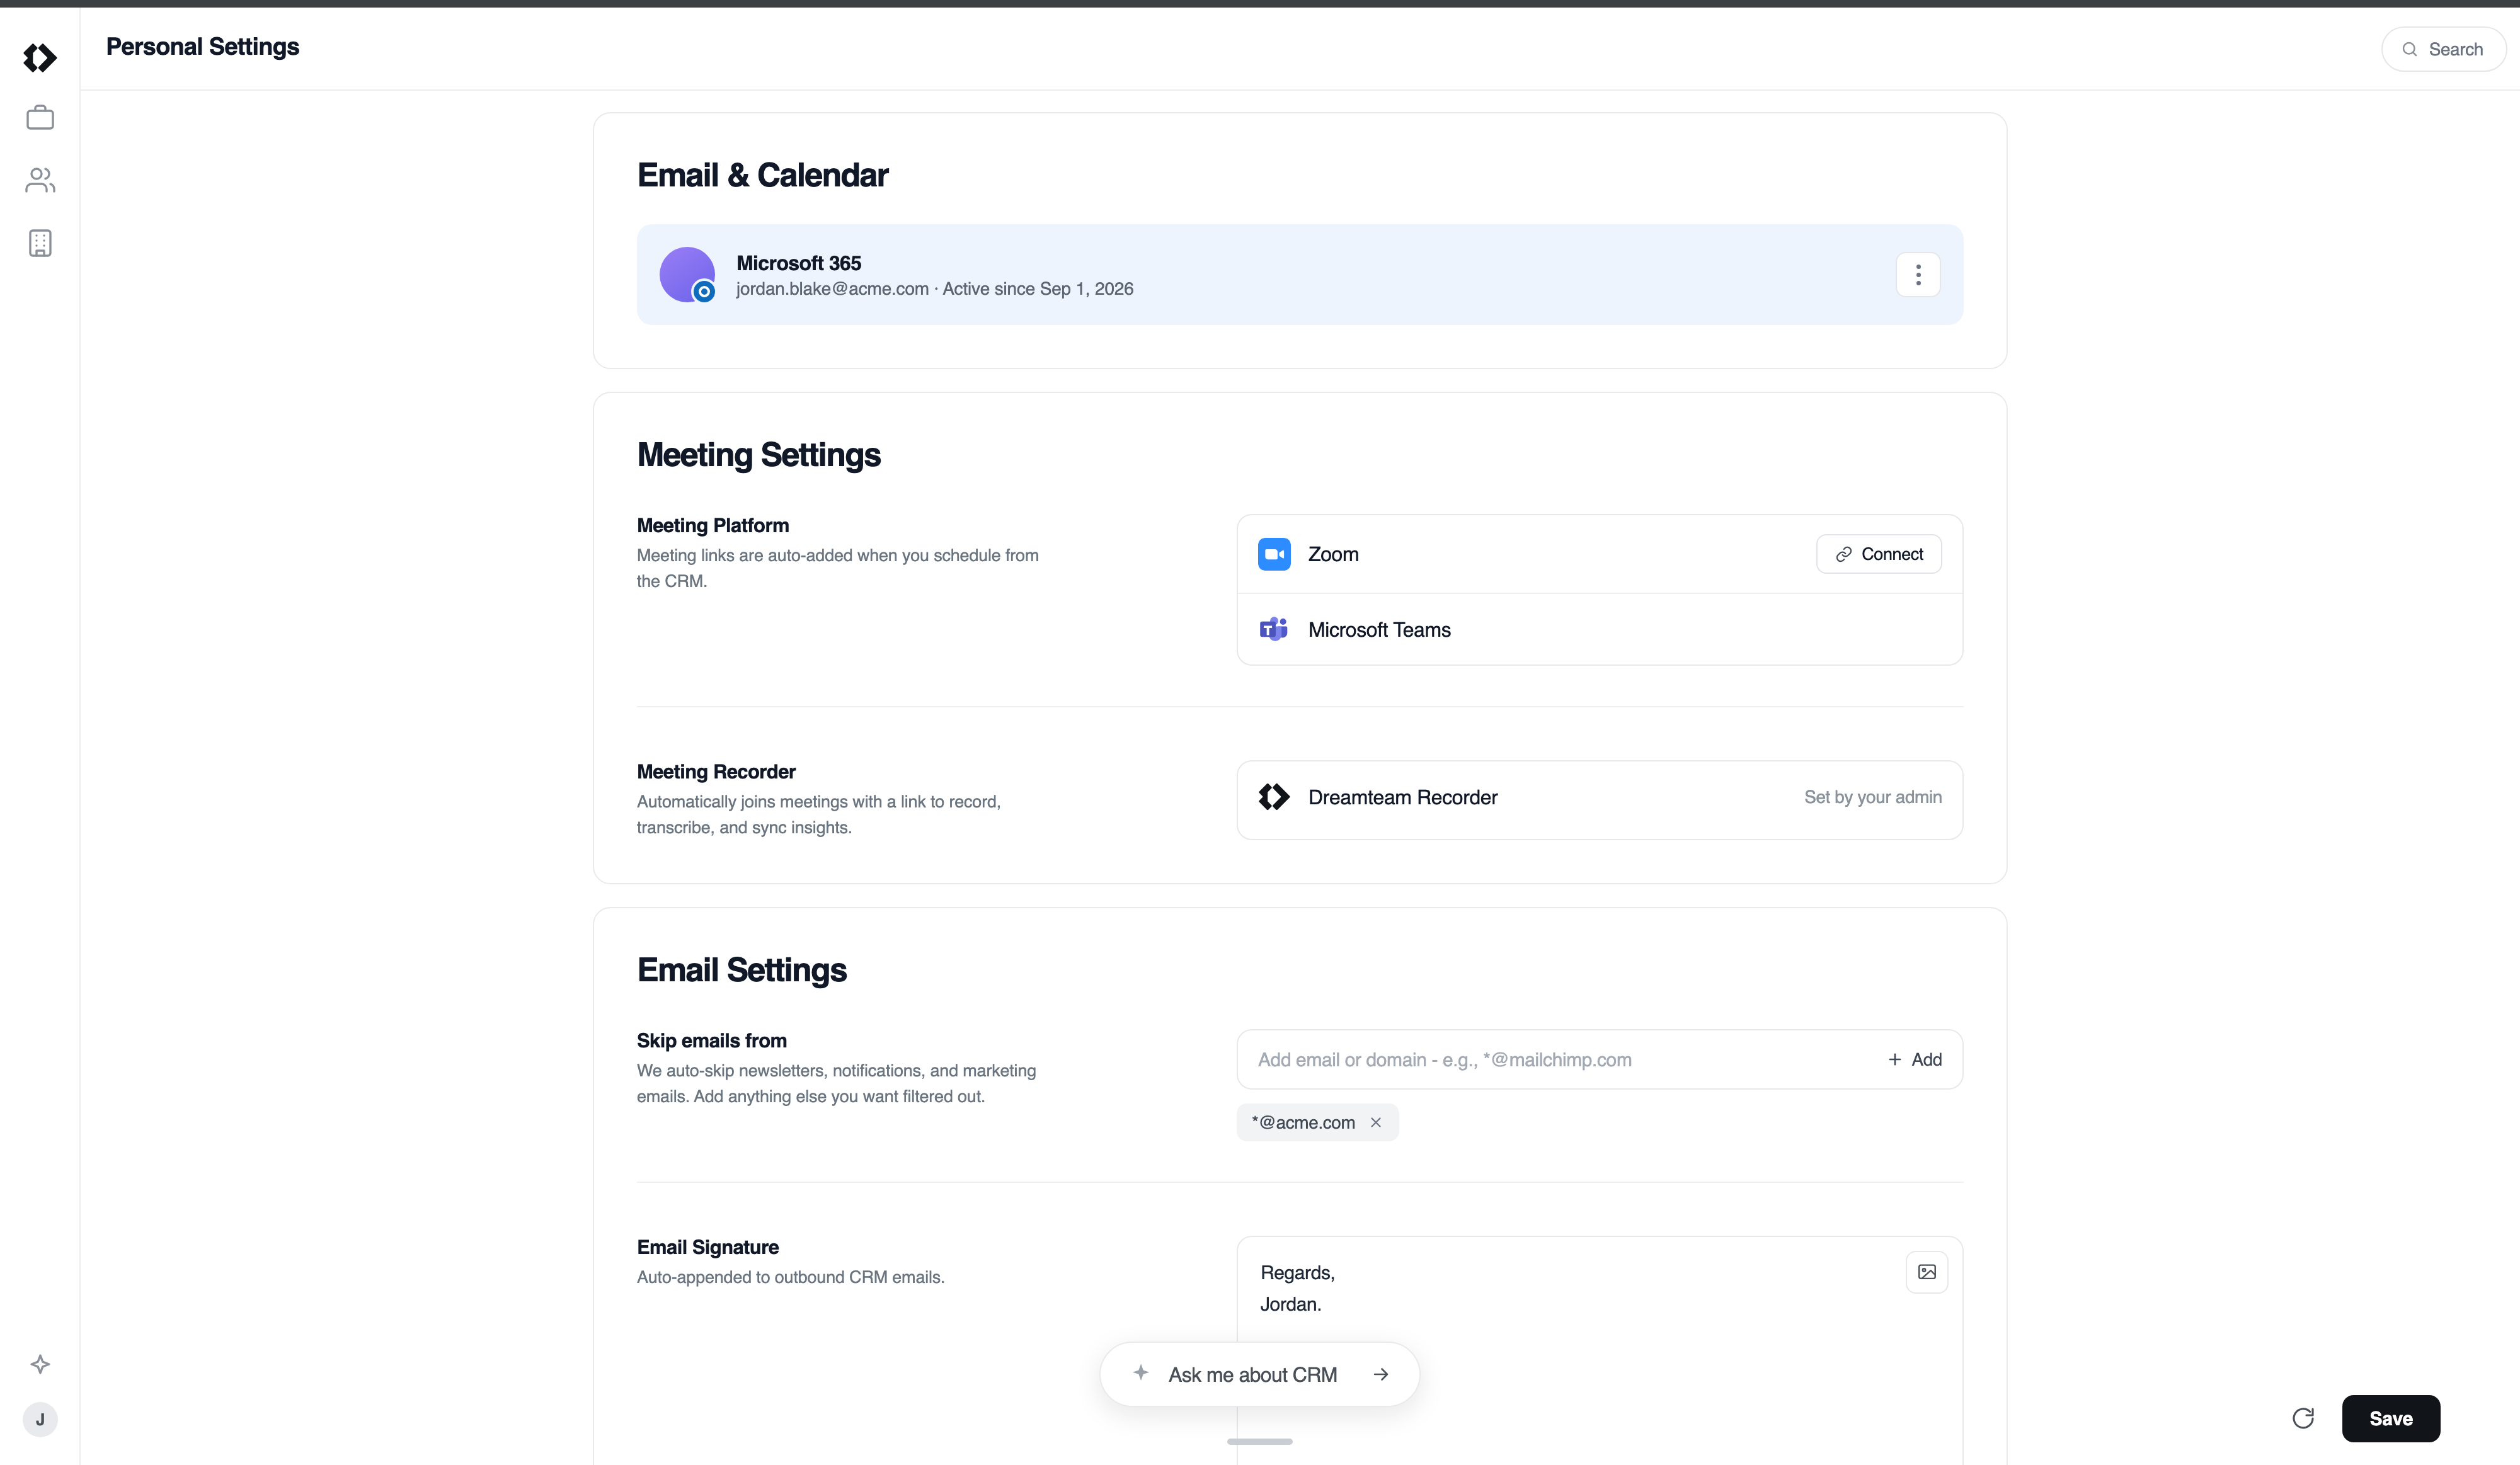Save the personal settings
This screenshot has height=1465, width=2520.
pyautogui.click(x=2390, y=1418)
